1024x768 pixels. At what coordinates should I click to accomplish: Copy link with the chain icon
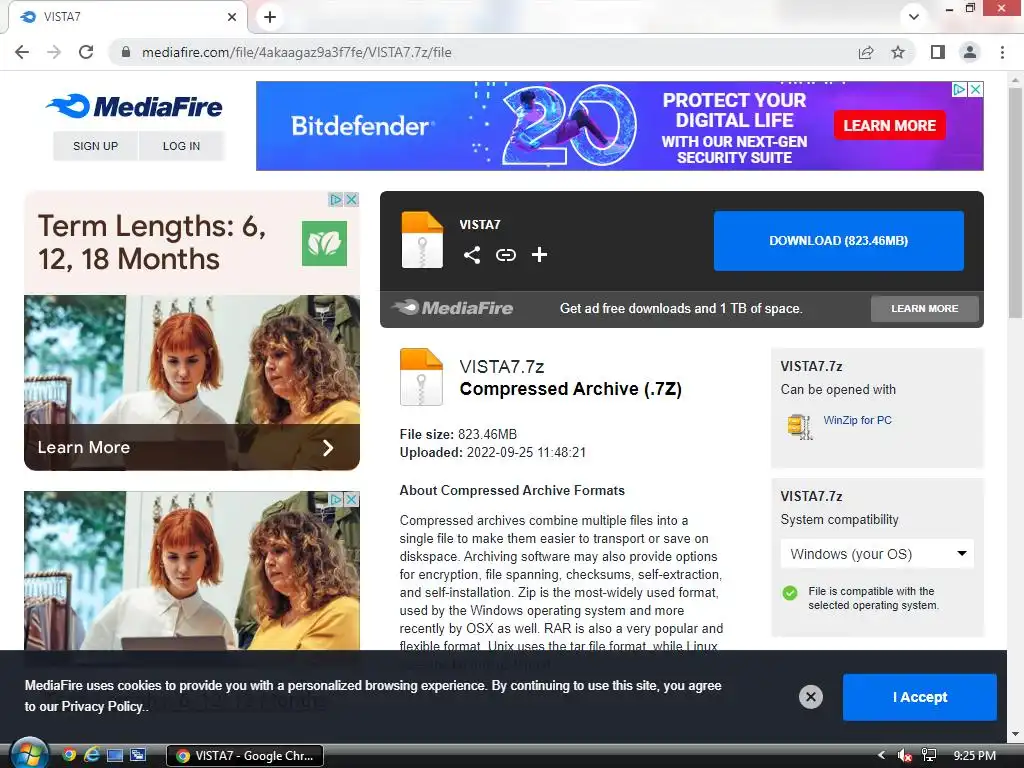point(505,255)
